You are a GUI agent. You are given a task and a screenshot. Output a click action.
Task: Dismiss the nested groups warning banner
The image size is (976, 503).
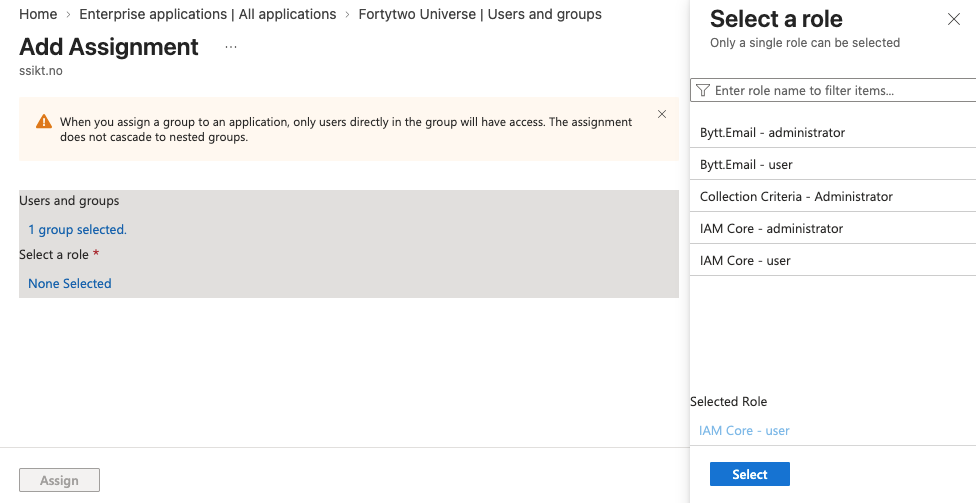pos(662,114)
